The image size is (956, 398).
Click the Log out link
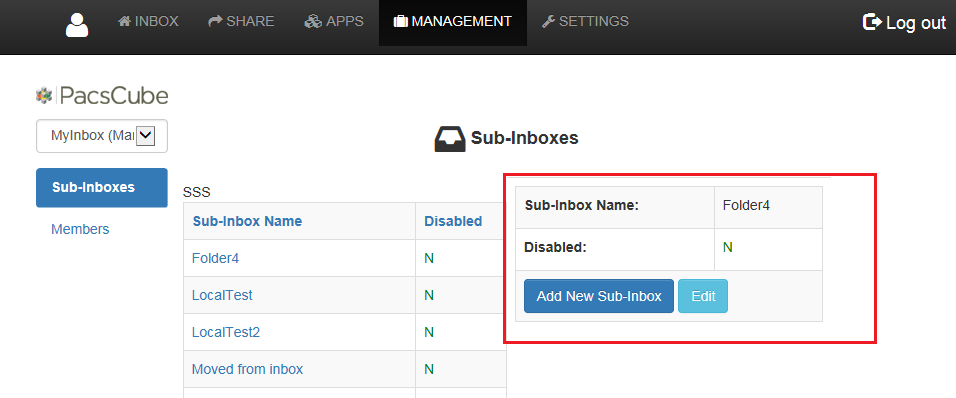coord(904,23)
